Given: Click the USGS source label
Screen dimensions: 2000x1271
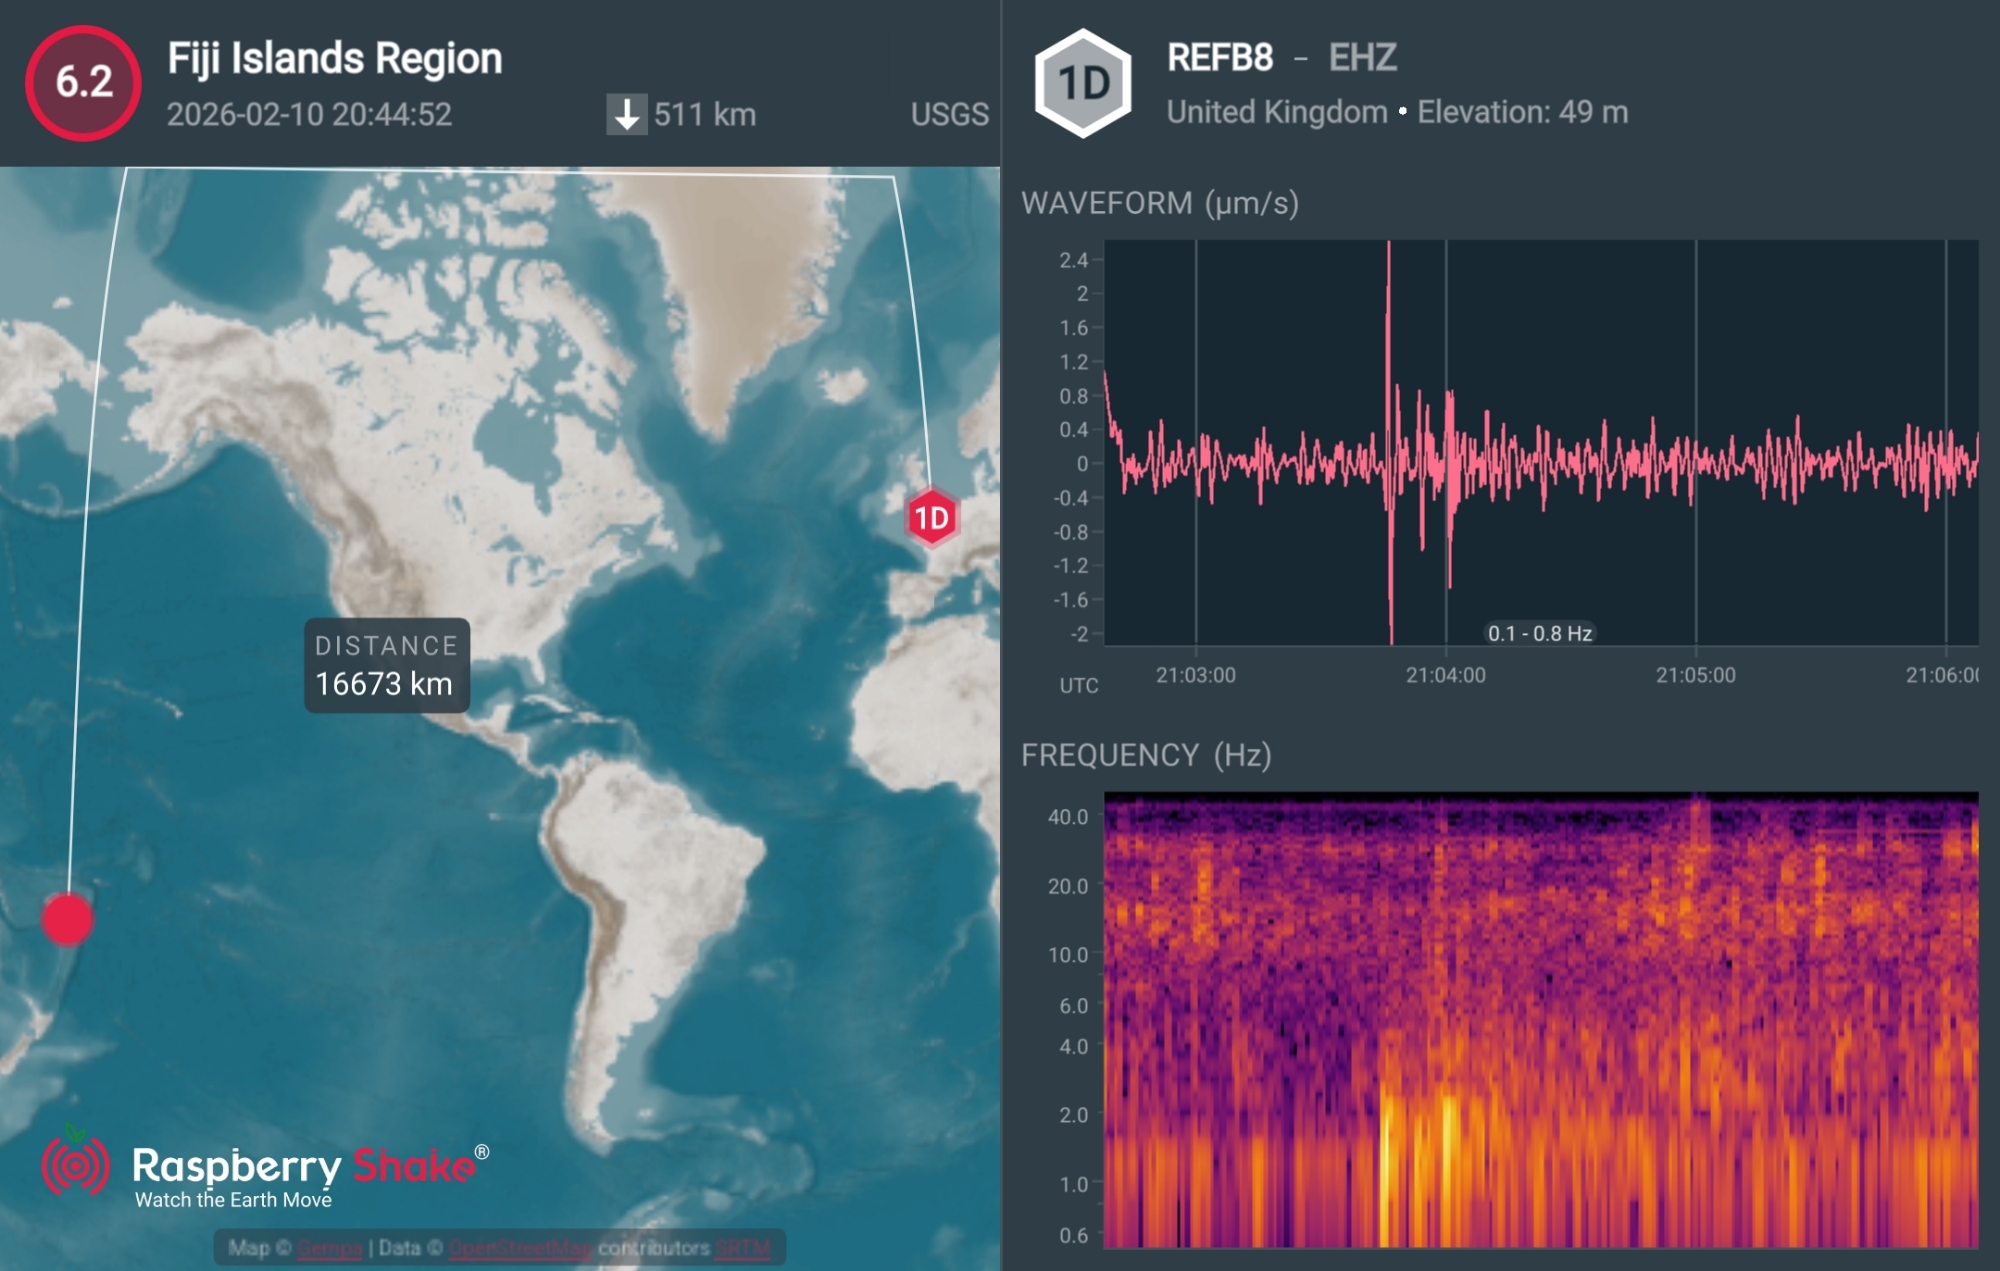Looking at the screenshot, I should click(x=949, y=114).
